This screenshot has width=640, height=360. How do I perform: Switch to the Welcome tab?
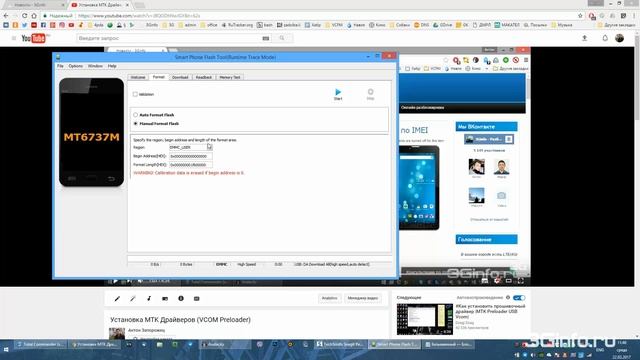138,77
